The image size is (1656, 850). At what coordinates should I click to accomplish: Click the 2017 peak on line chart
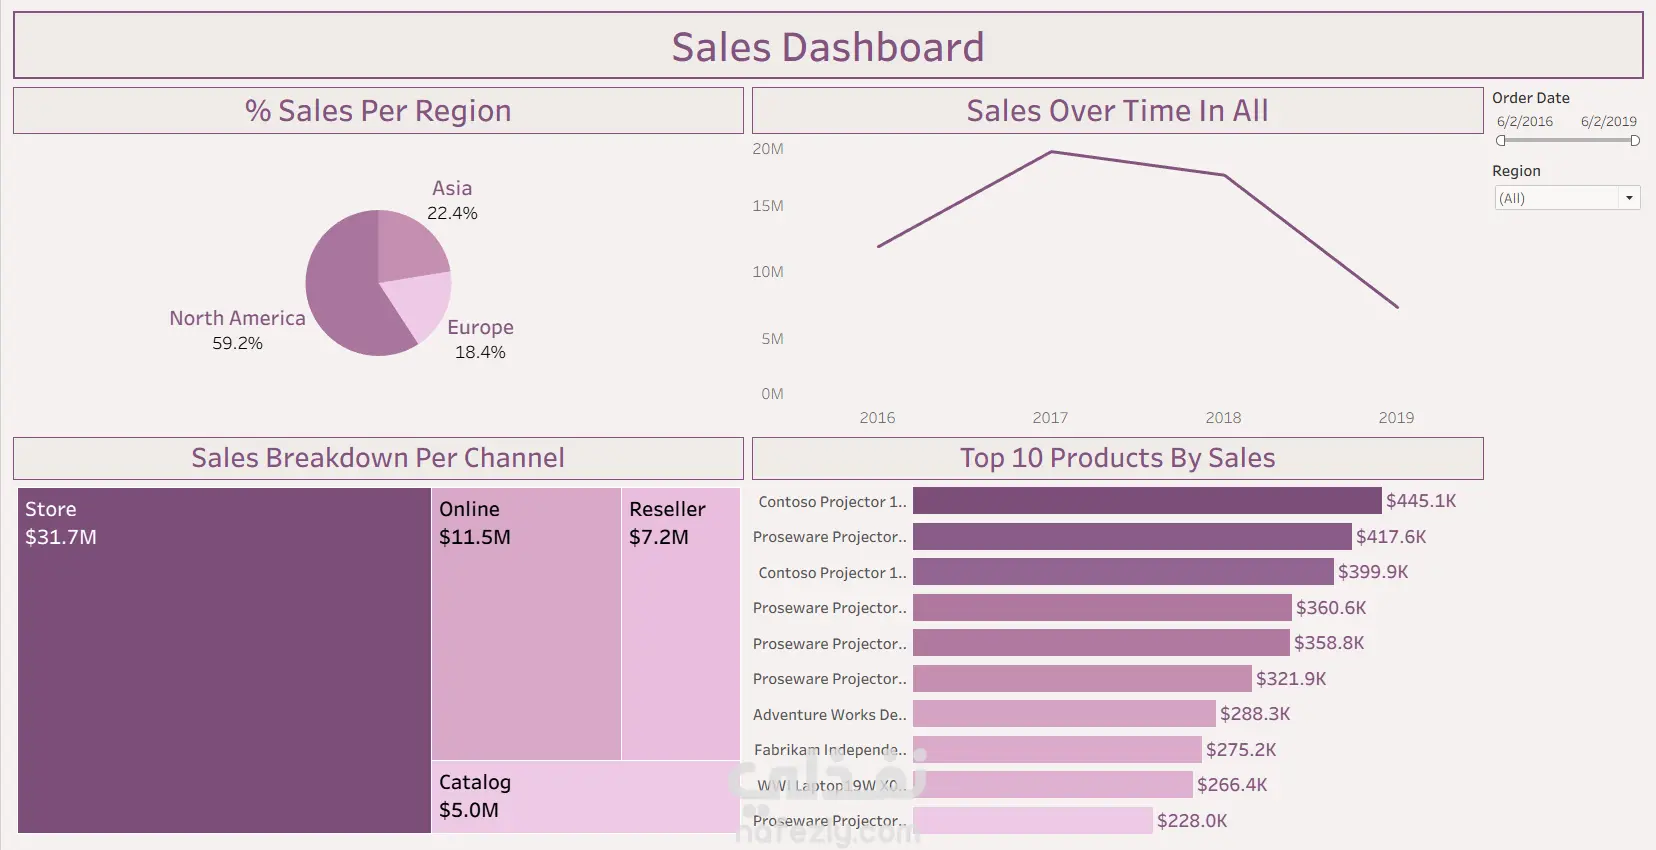pos(1051,152)
